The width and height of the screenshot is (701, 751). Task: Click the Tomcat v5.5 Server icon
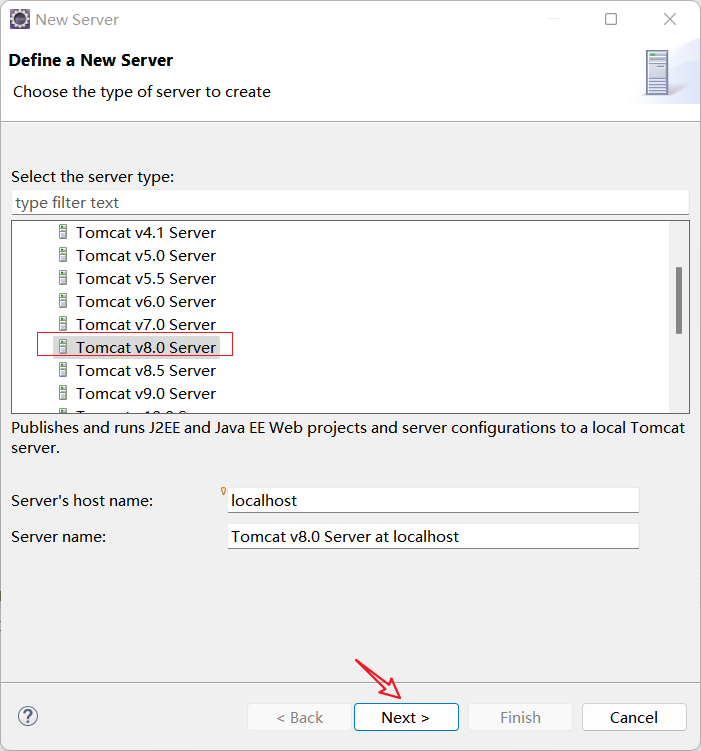(63, 278)
